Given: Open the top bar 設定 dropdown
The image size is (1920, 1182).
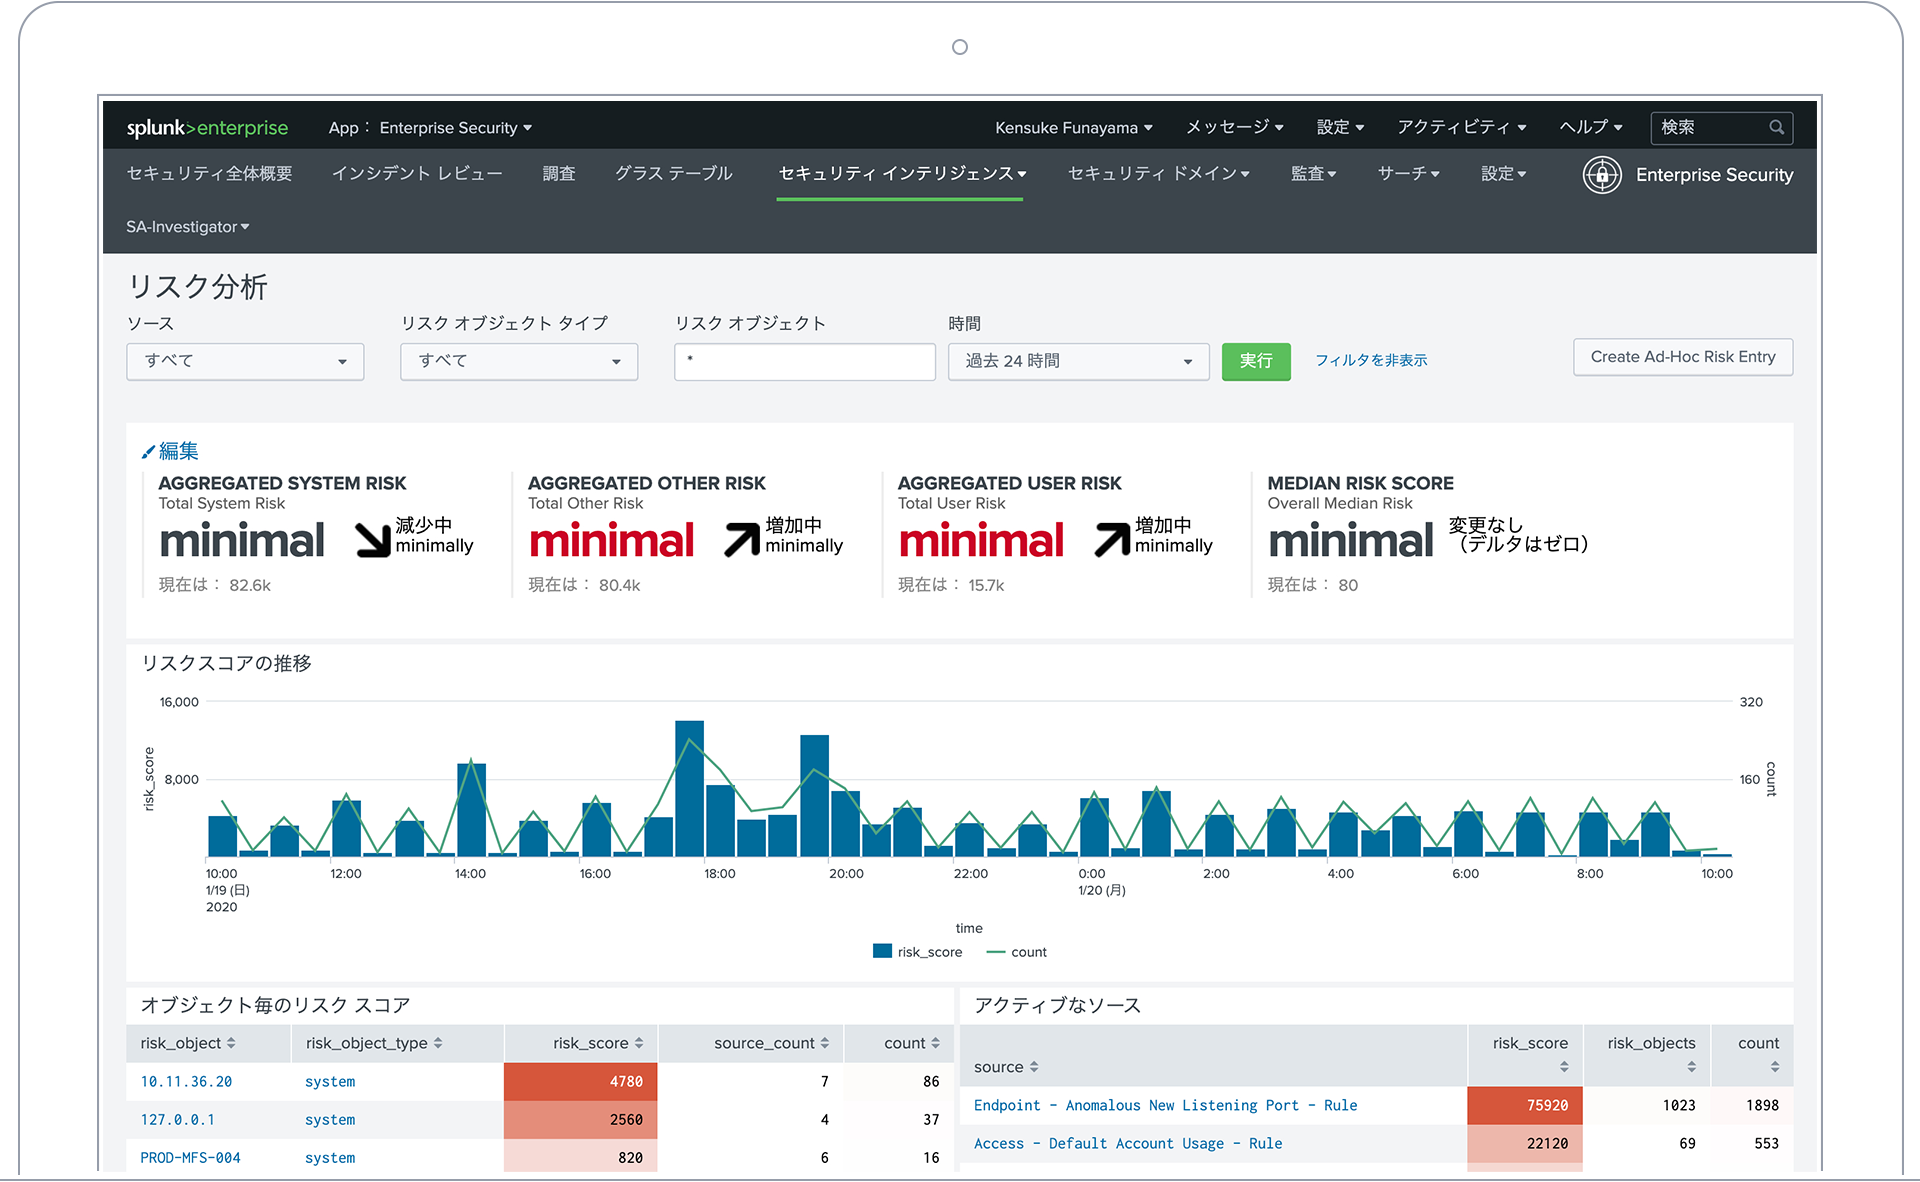Looking at the screenshot, I should [x=1340, y=128].
